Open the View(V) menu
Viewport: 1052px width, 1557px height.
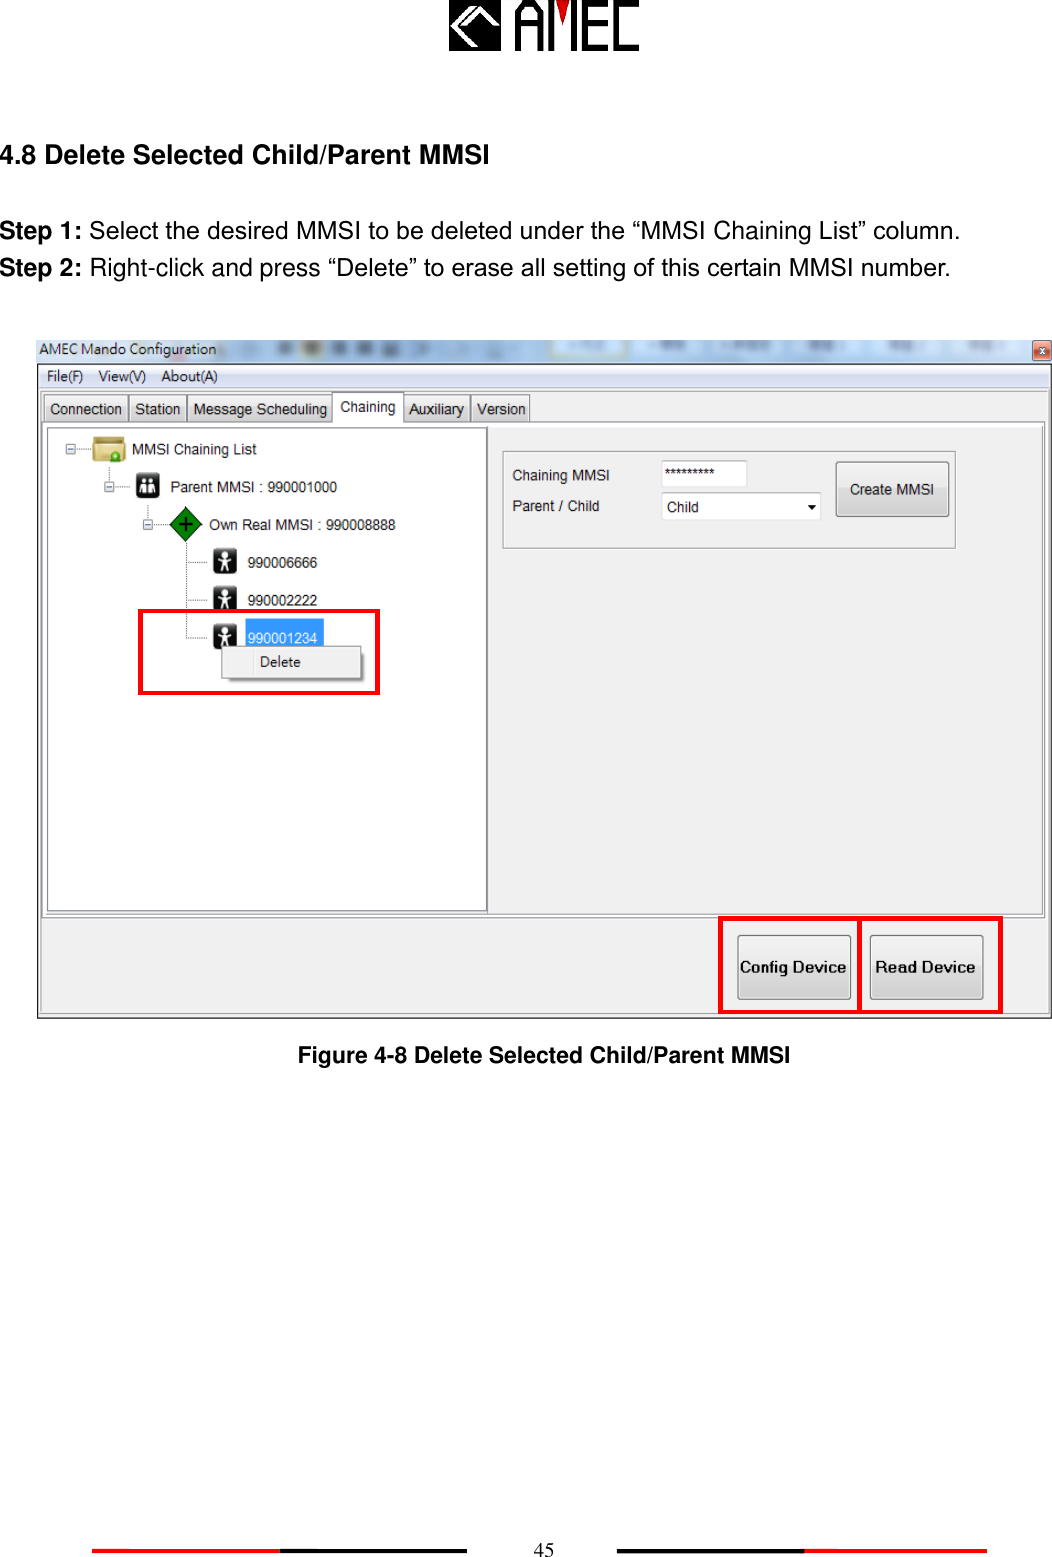pos(122,377)
